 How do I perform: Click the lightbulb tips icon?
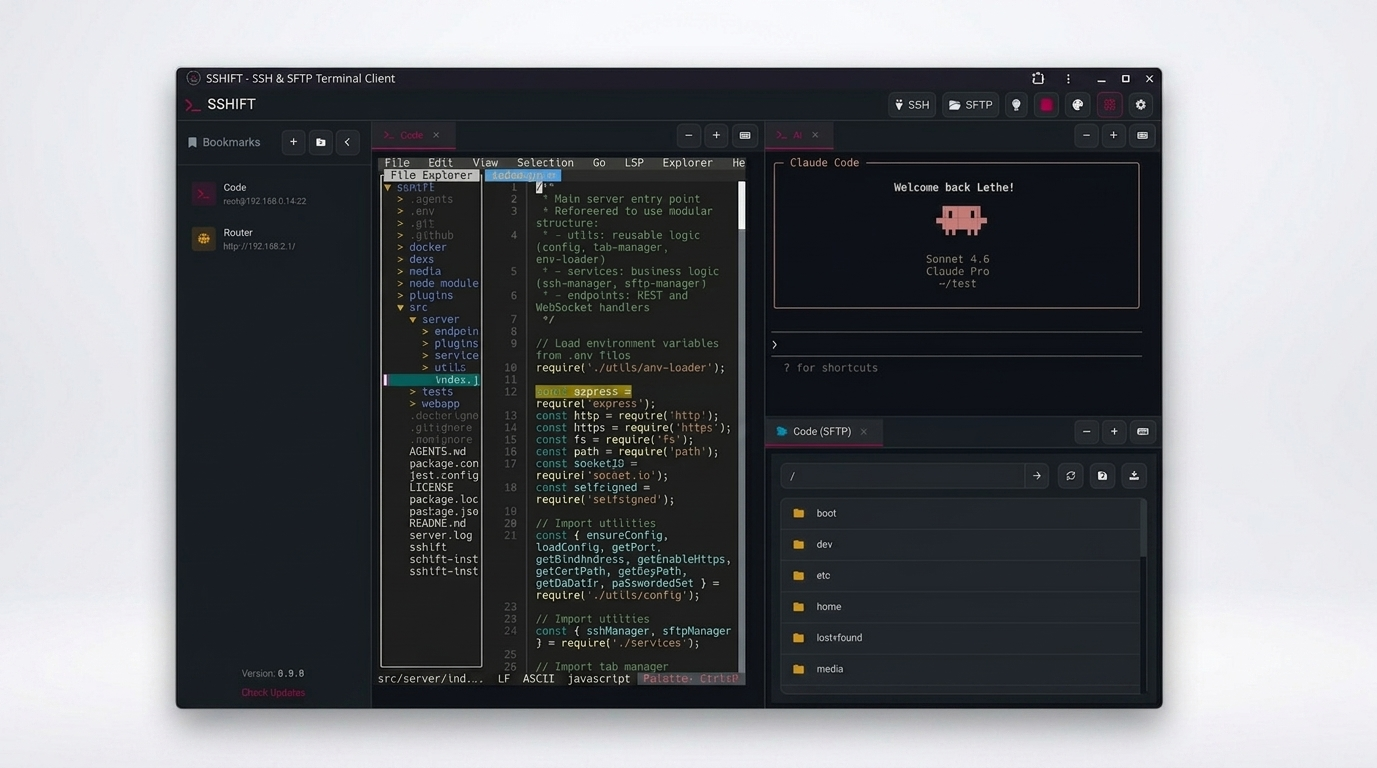pos(1016,104)
